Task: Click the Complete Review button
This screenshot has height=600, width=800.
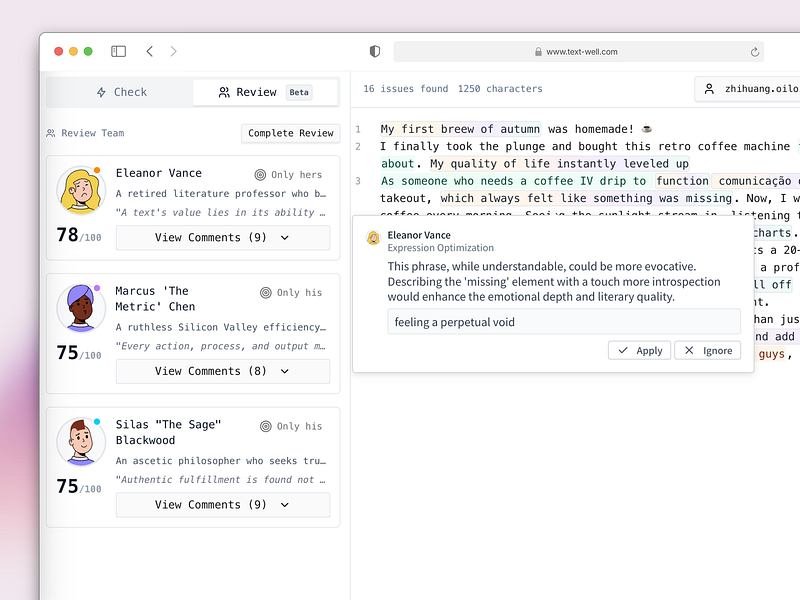Action: pyautogui.click(x=291, y=133)
